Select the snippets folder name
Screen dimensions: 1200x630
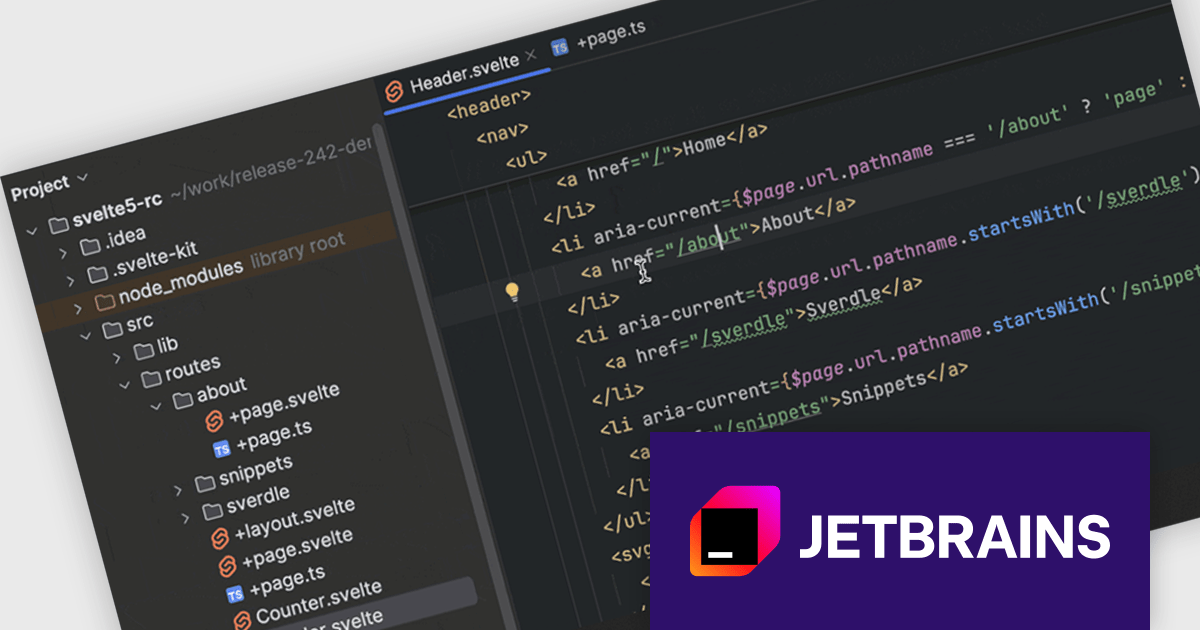point(256,472)
